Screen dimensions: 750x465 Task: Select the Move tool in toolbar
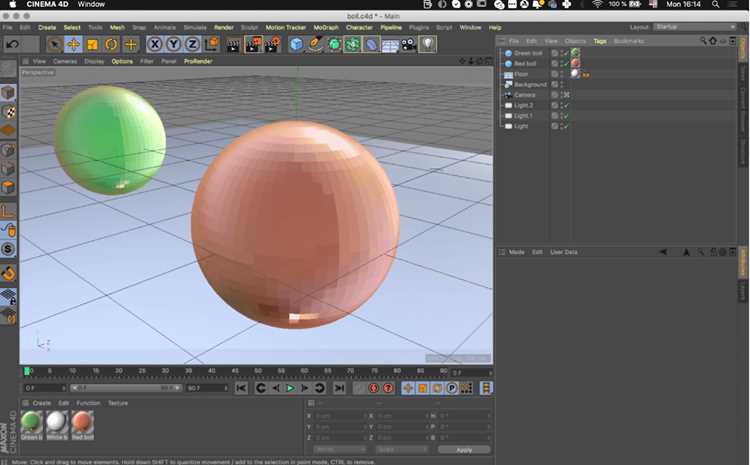[73, 44]
